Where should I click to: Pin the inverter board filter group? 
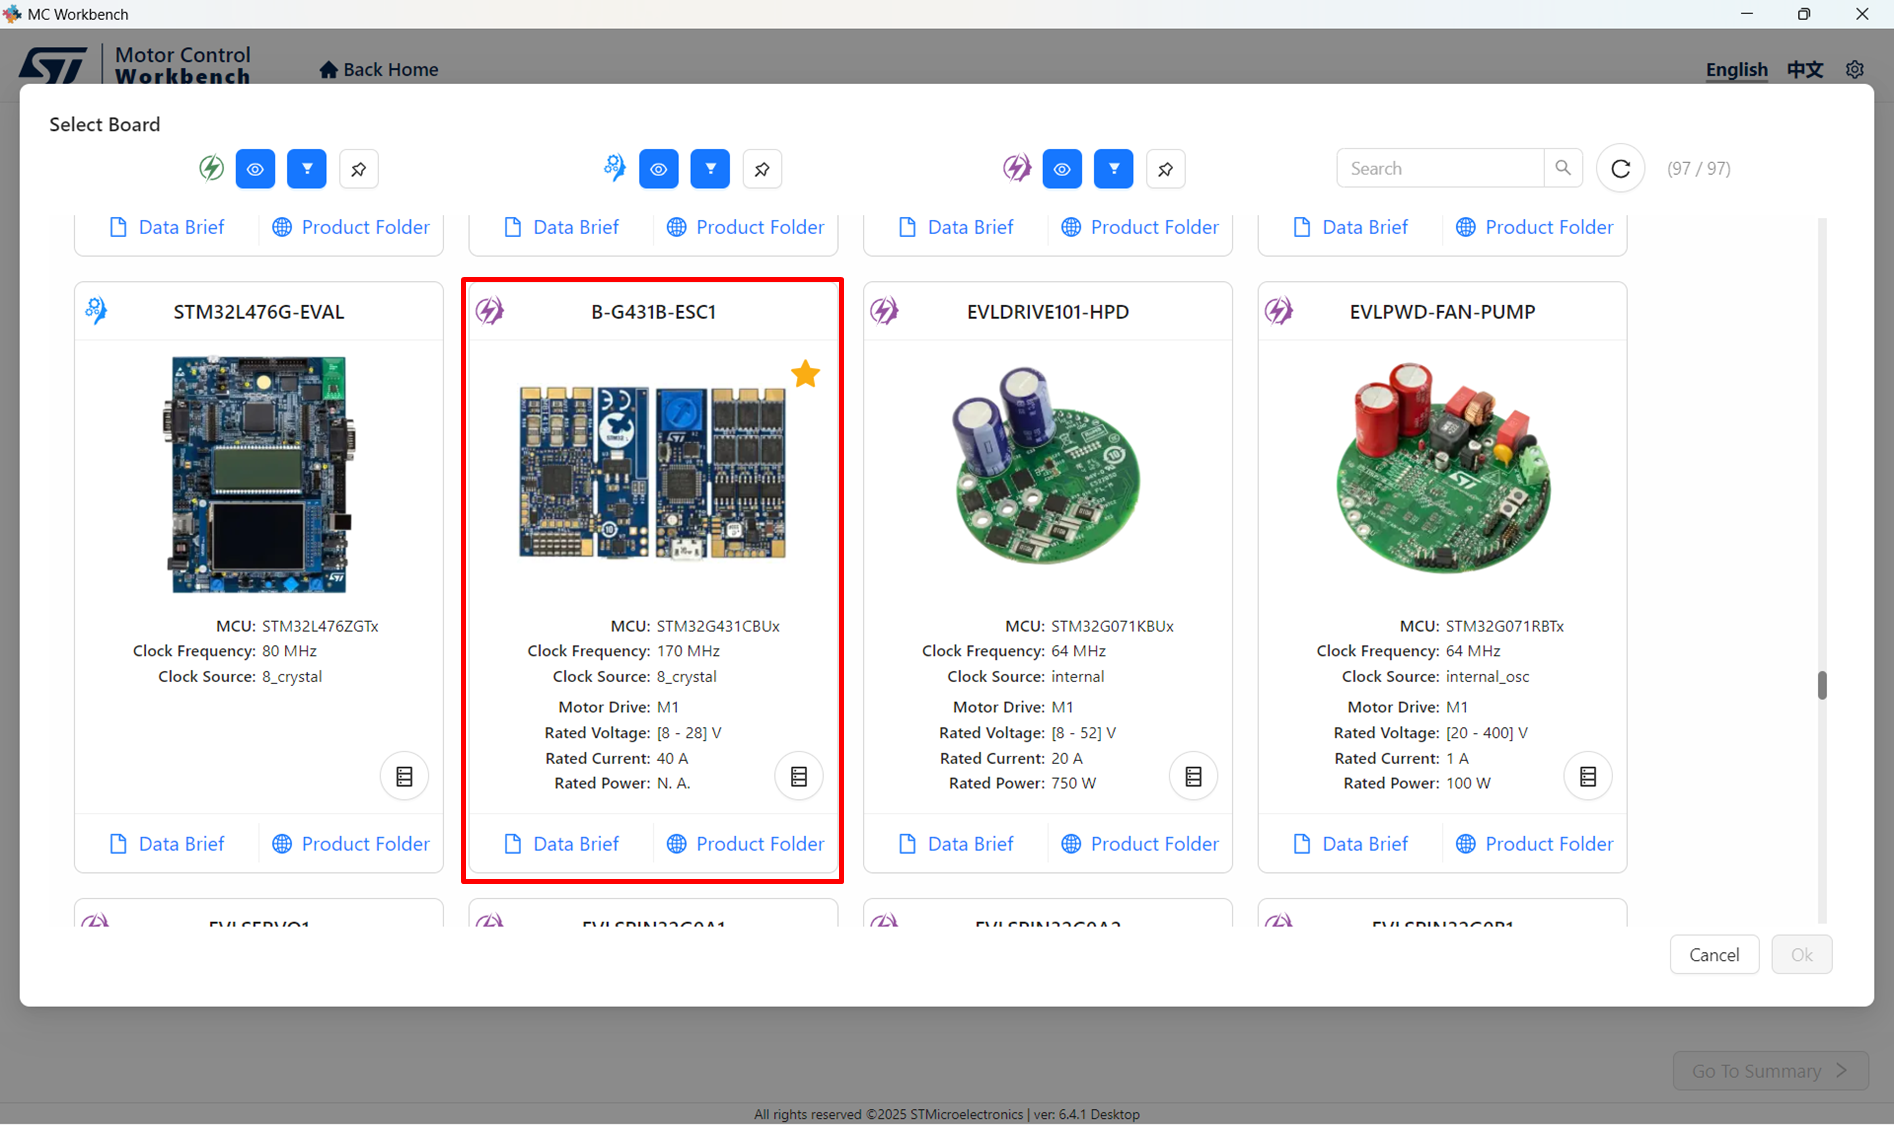coord(1166,169)
